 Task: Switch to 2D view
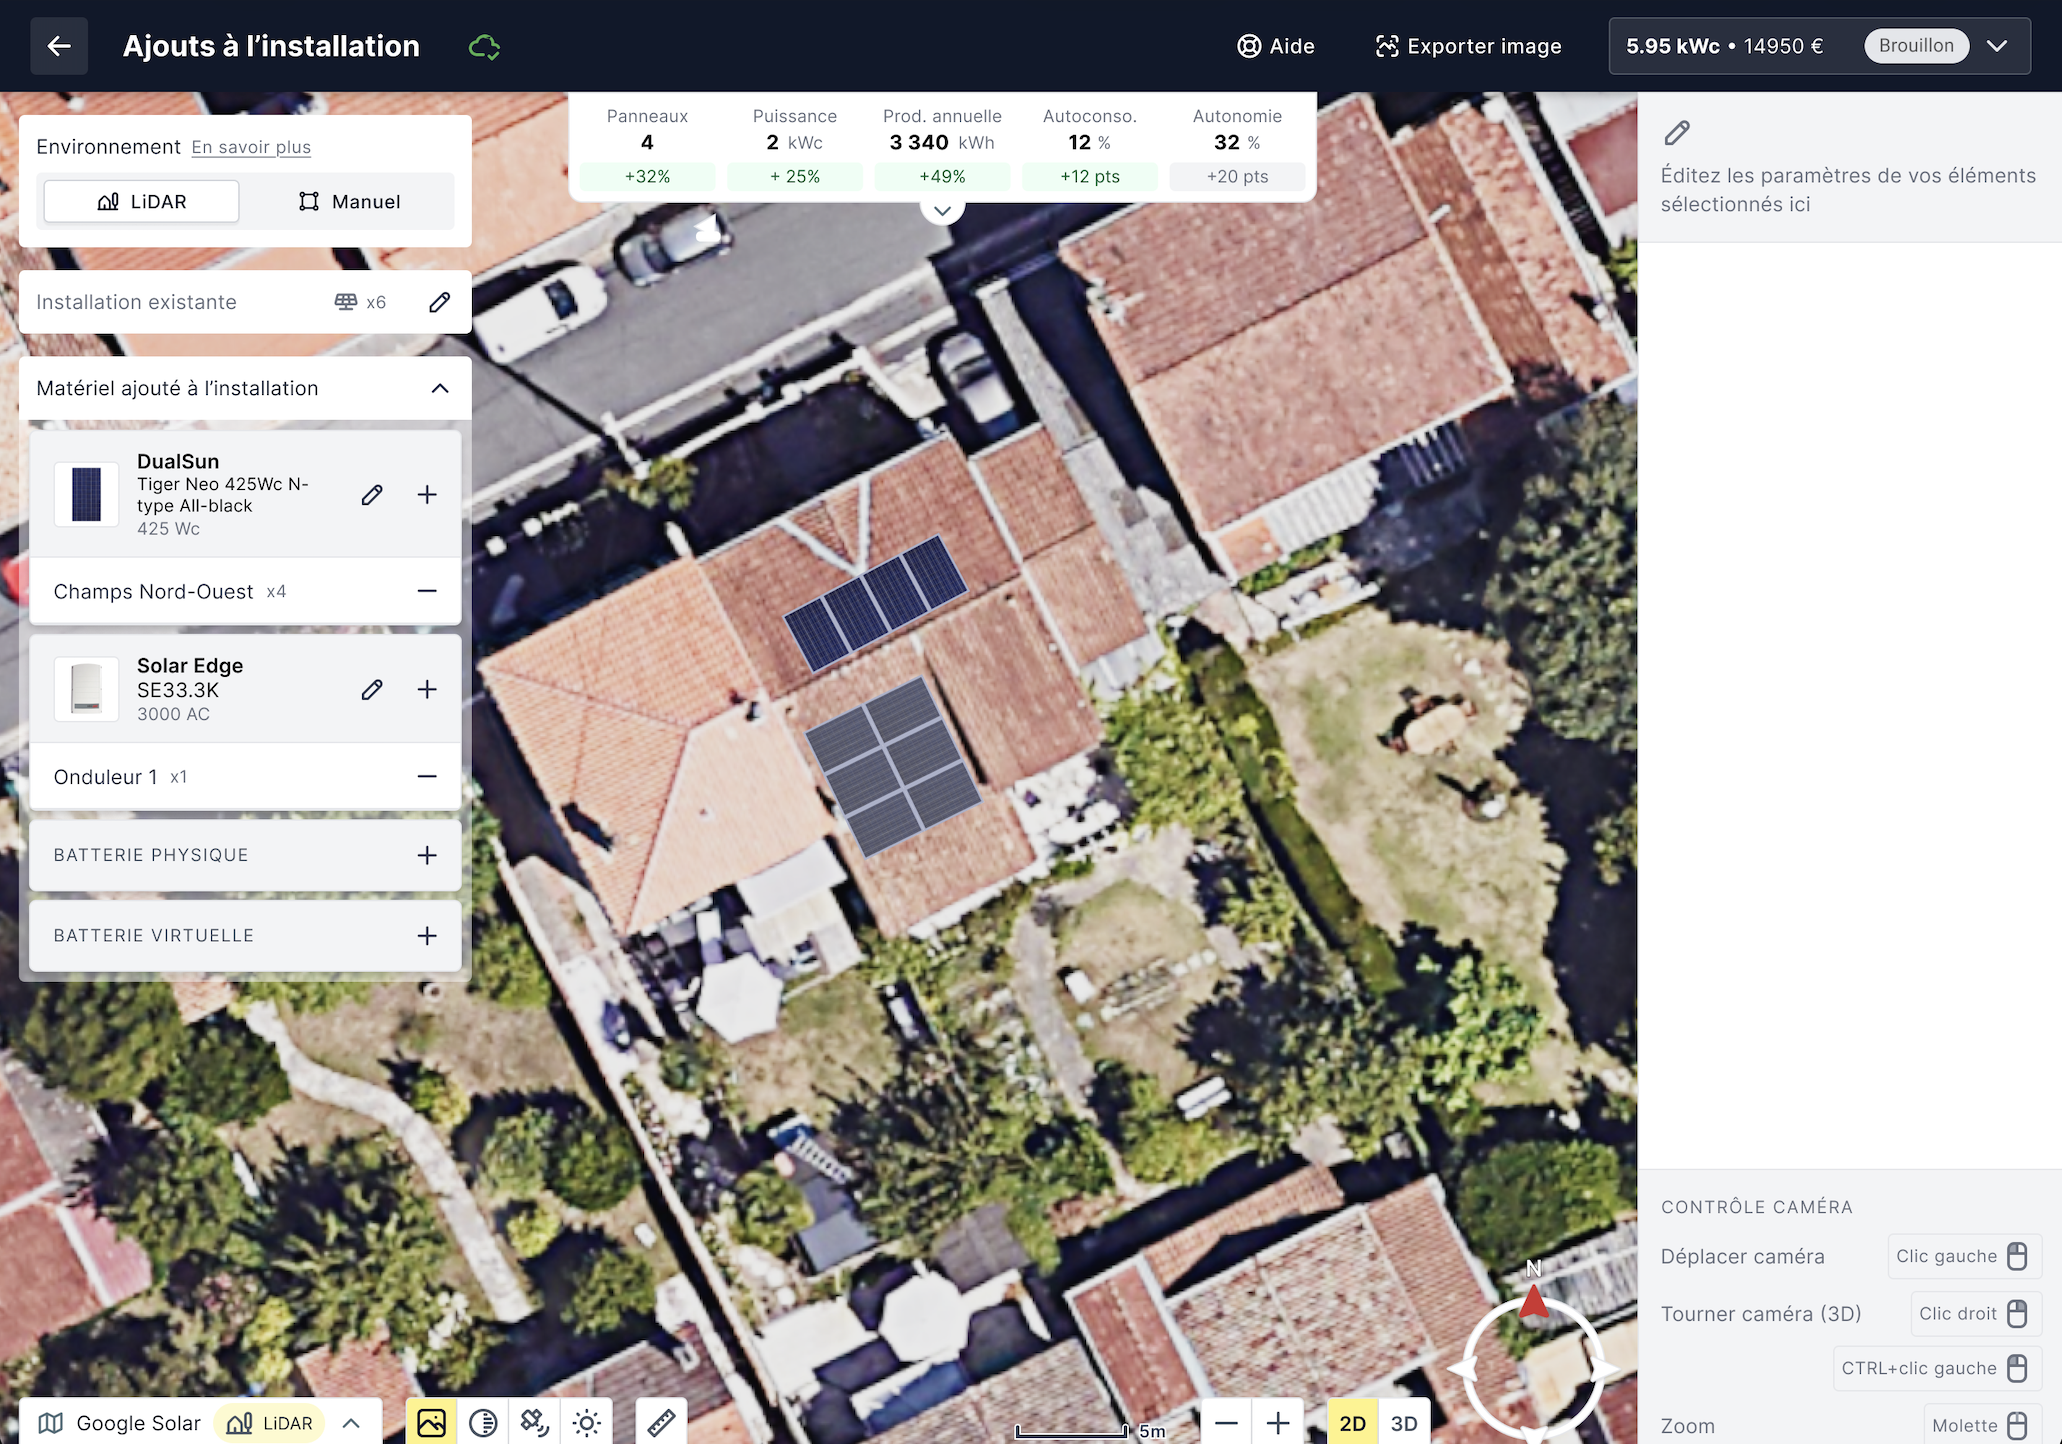click(1352, 1423)
